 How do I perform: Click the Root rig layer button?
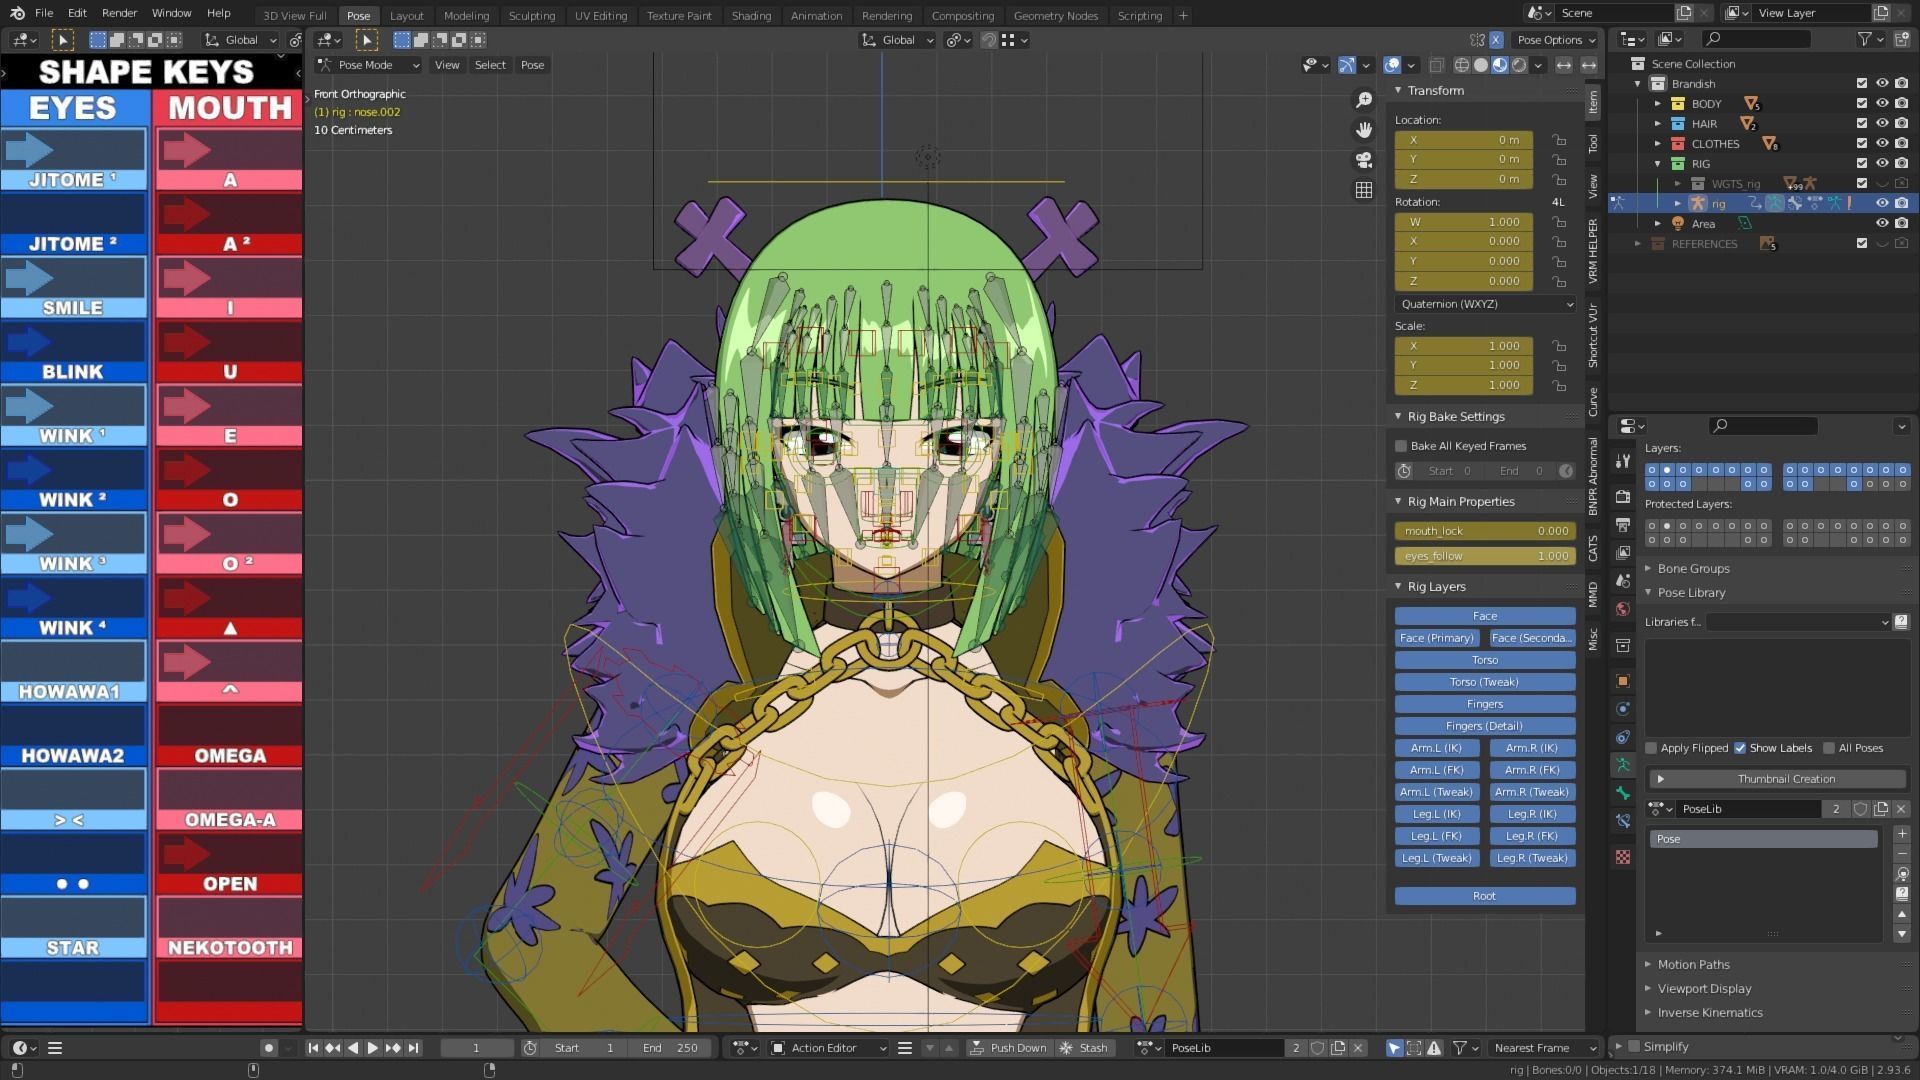click(x=1485, y=896)
